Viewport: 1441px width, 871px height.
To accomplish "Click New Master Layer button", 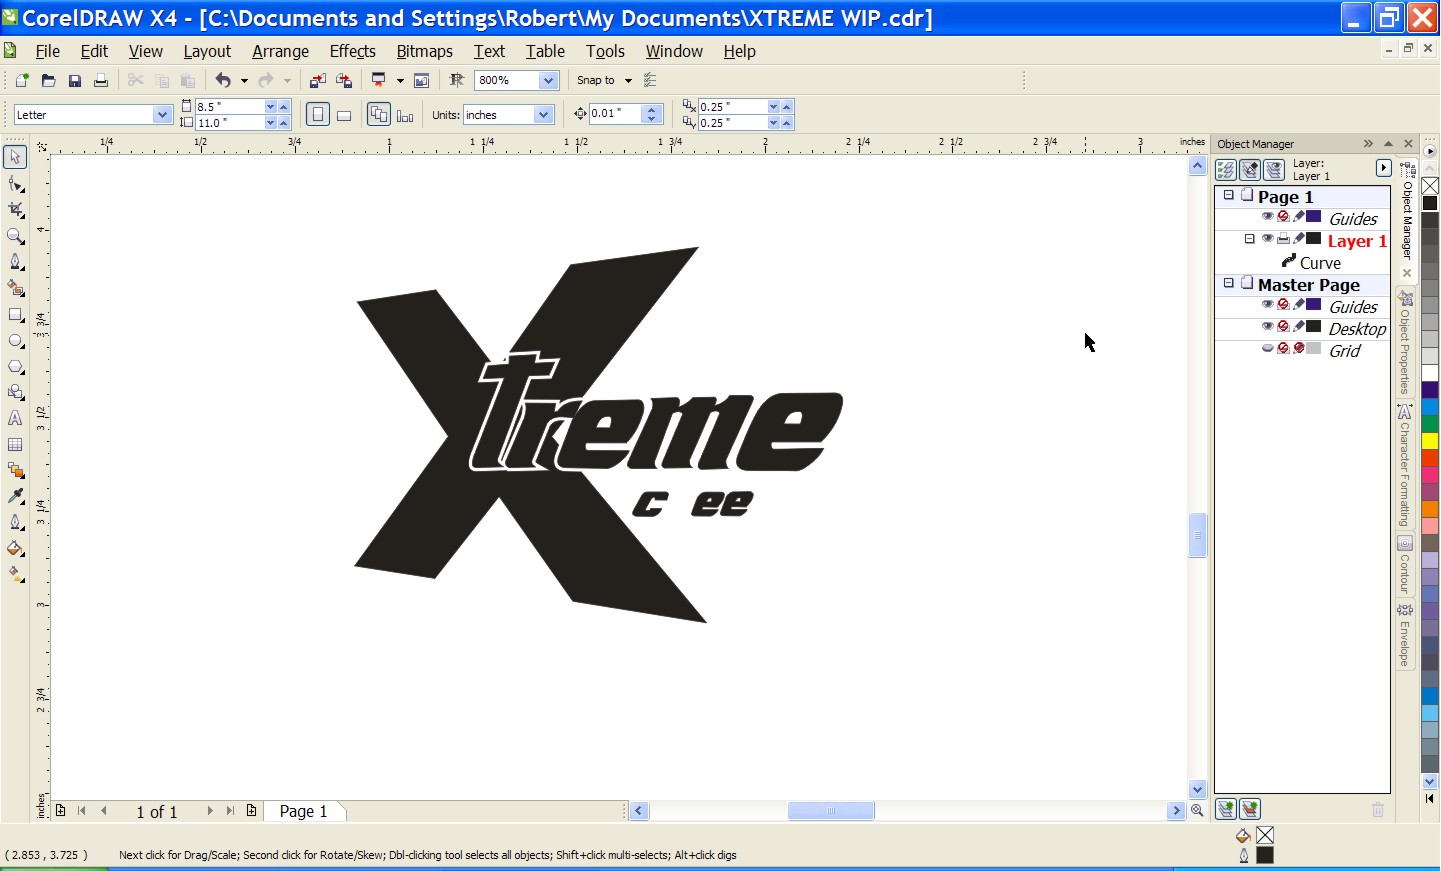I will (x=1250, y=809).
